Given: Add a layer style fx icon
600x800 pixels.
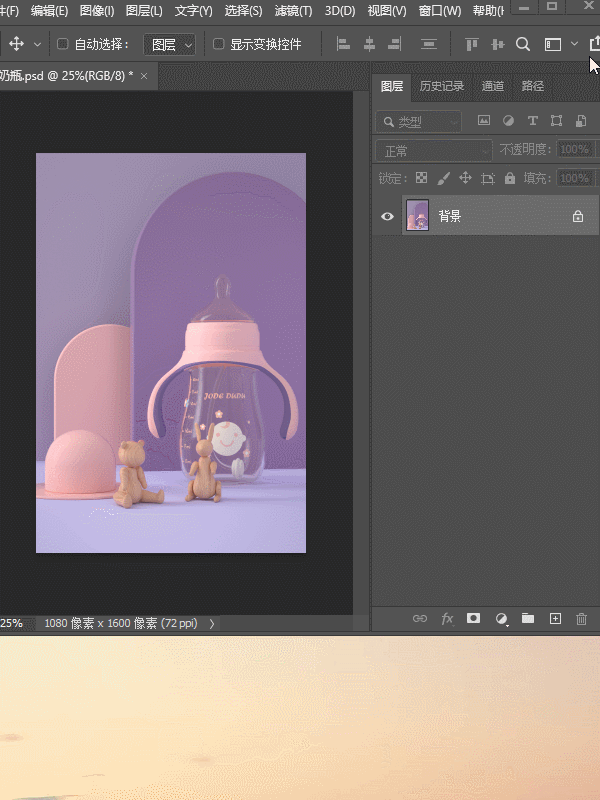Looking at the screenshot, I should (x=447, y=619).
